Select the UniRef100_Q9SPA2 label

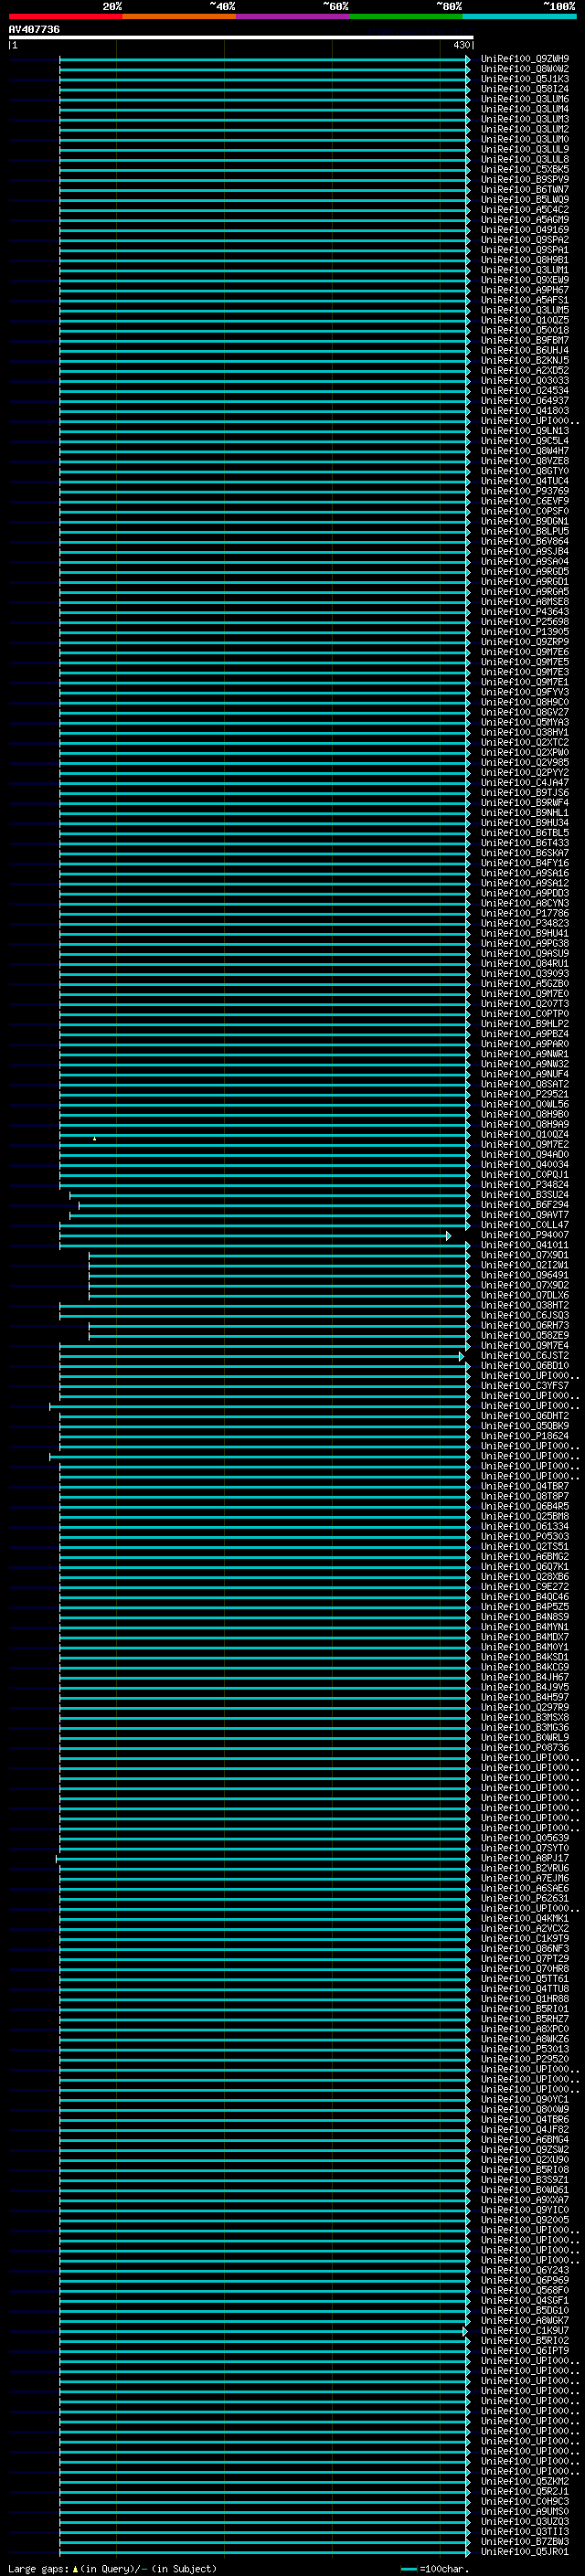(x=525, y=240)
